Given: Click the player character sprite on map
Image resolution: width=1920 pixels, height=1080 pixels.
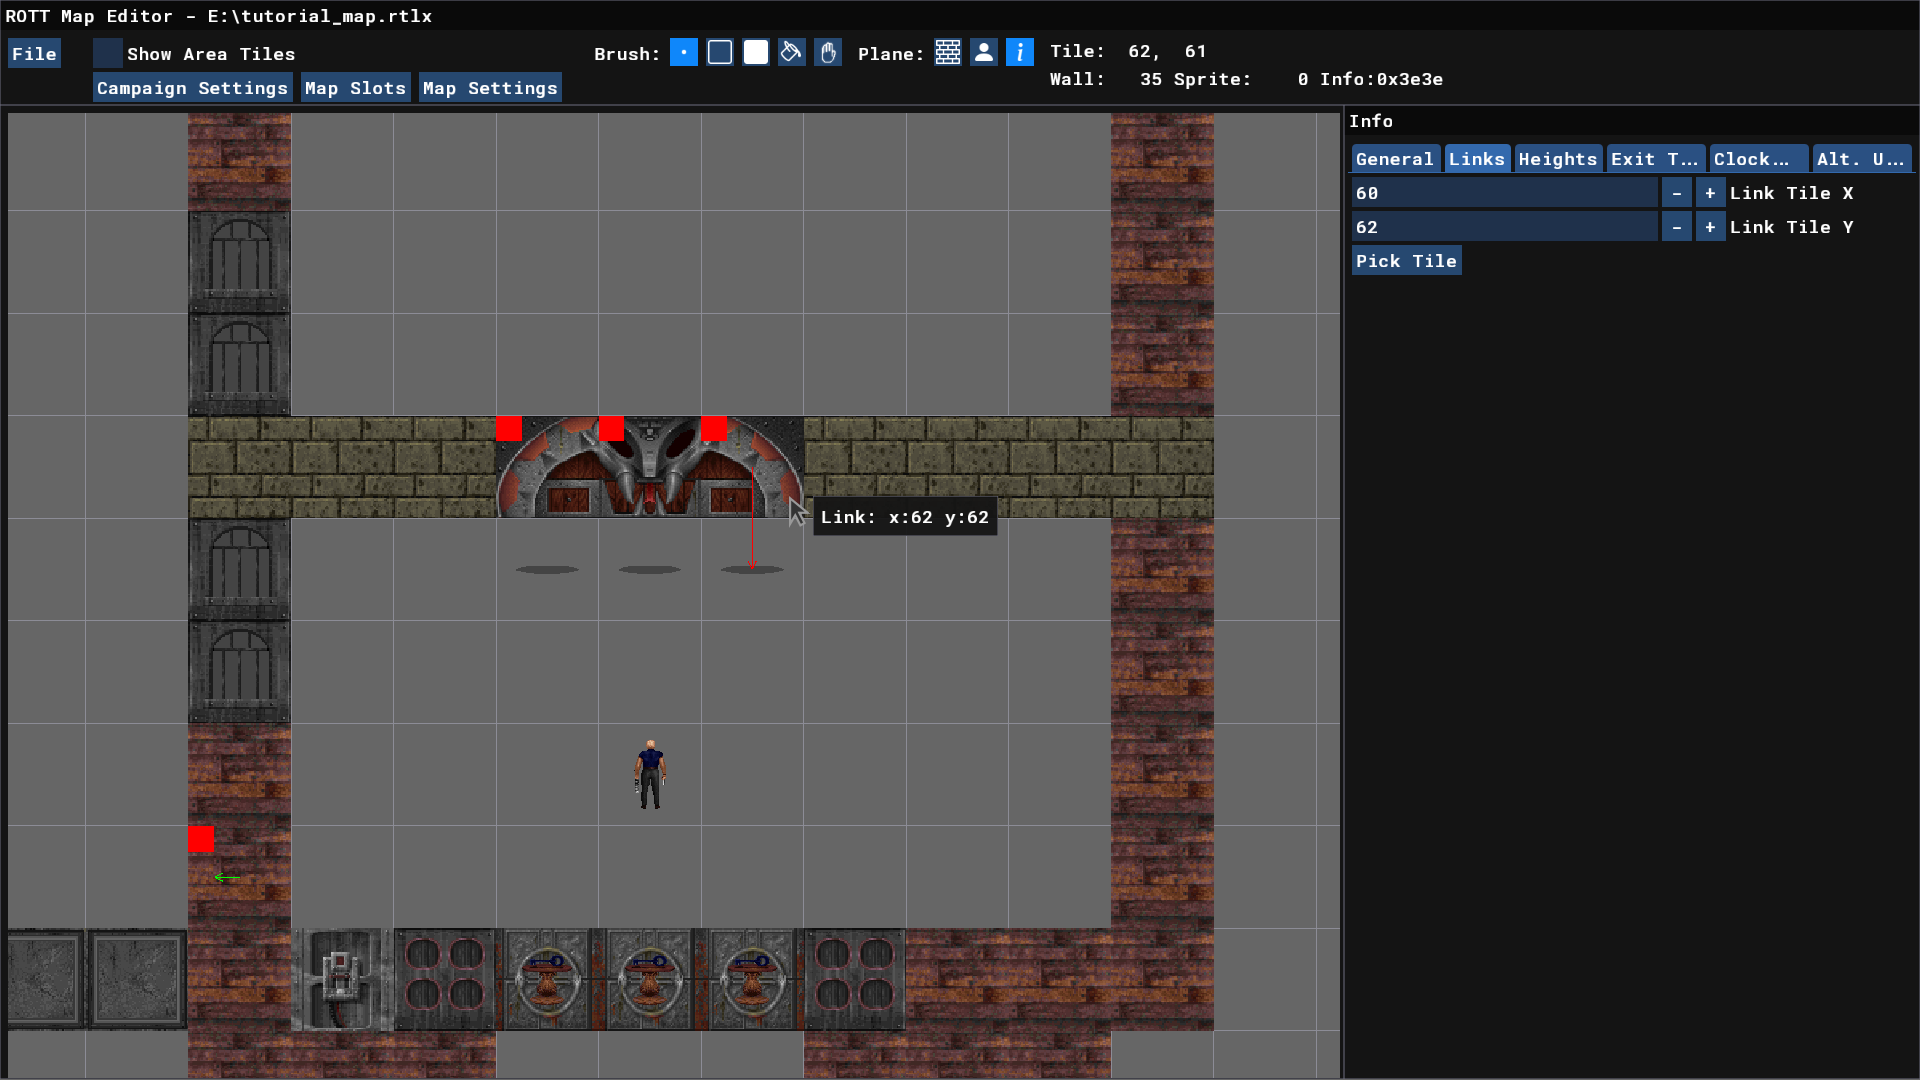Looking at the screenshot, I should click(650, 775).
